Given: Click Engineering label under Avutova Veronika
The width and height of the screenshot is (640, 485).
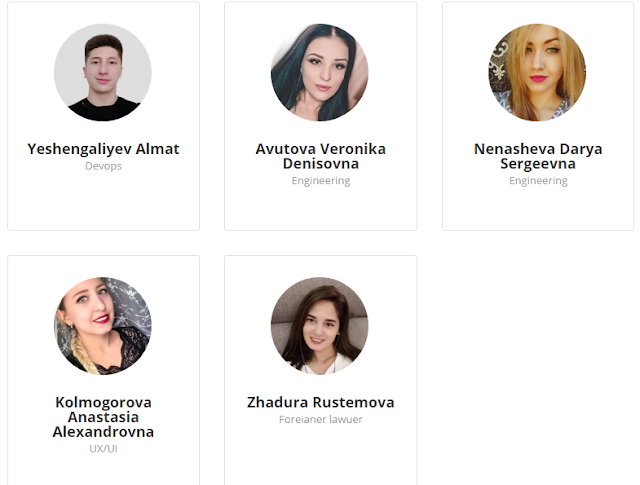Looking at the screenshot, I should [321, 181].
